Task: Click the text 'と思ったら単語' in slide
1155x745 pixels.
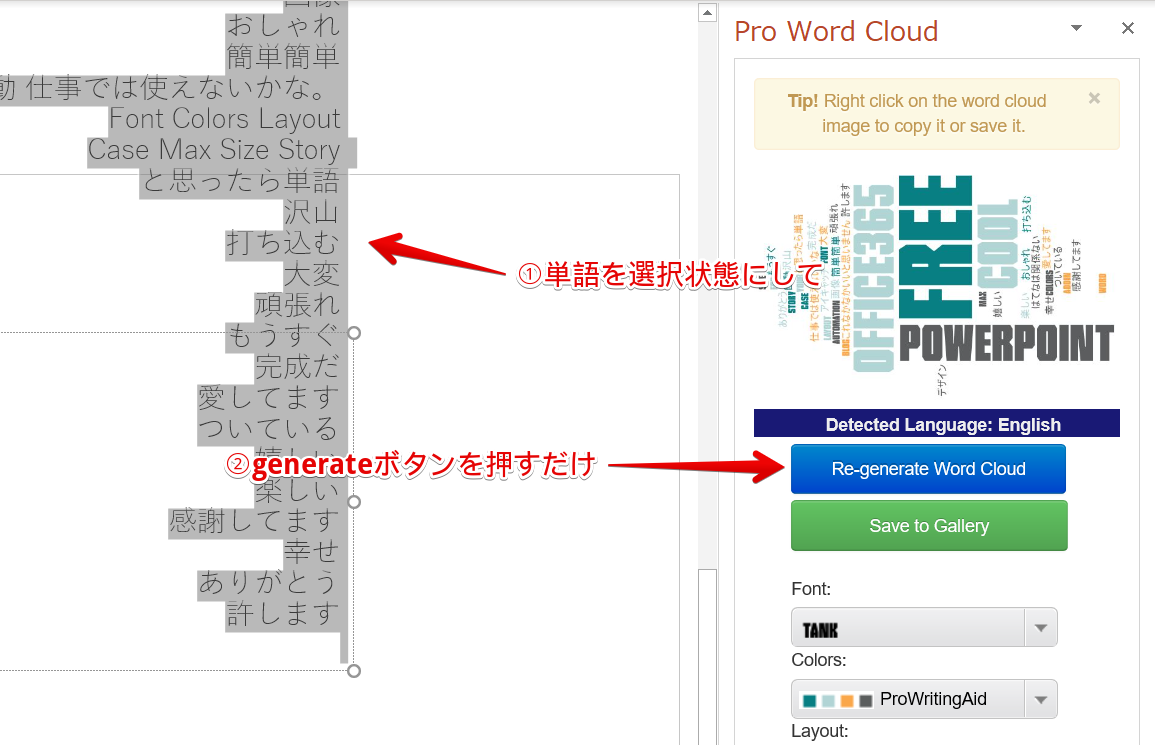Action: pos(240,181)
